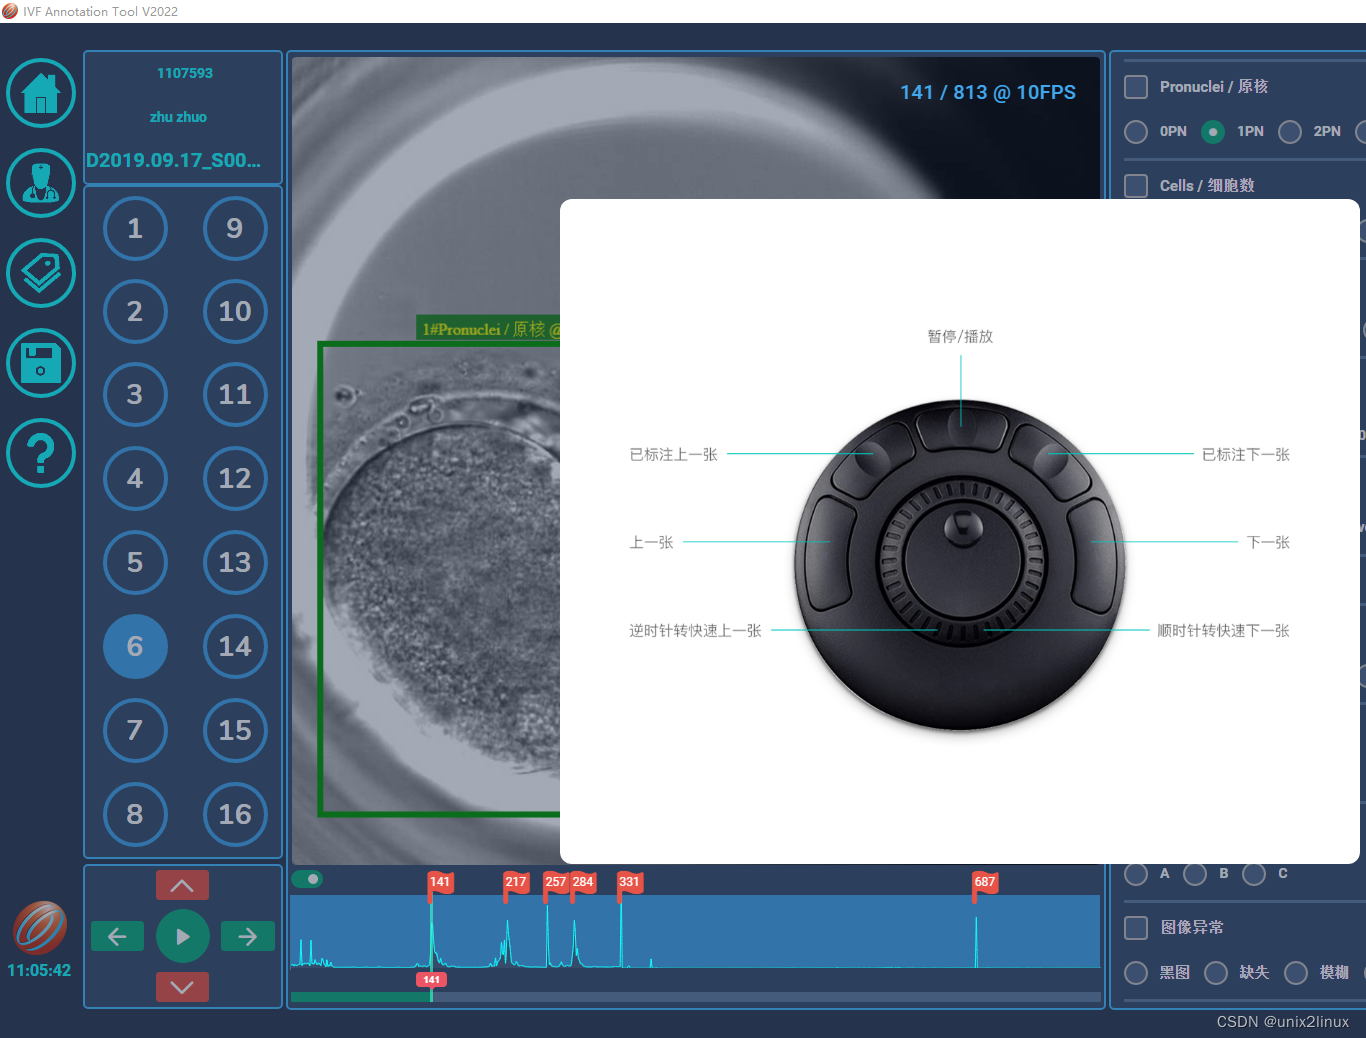Select embryo well number 8
The image size is (1366, 1038).
(x=135, y=814)
